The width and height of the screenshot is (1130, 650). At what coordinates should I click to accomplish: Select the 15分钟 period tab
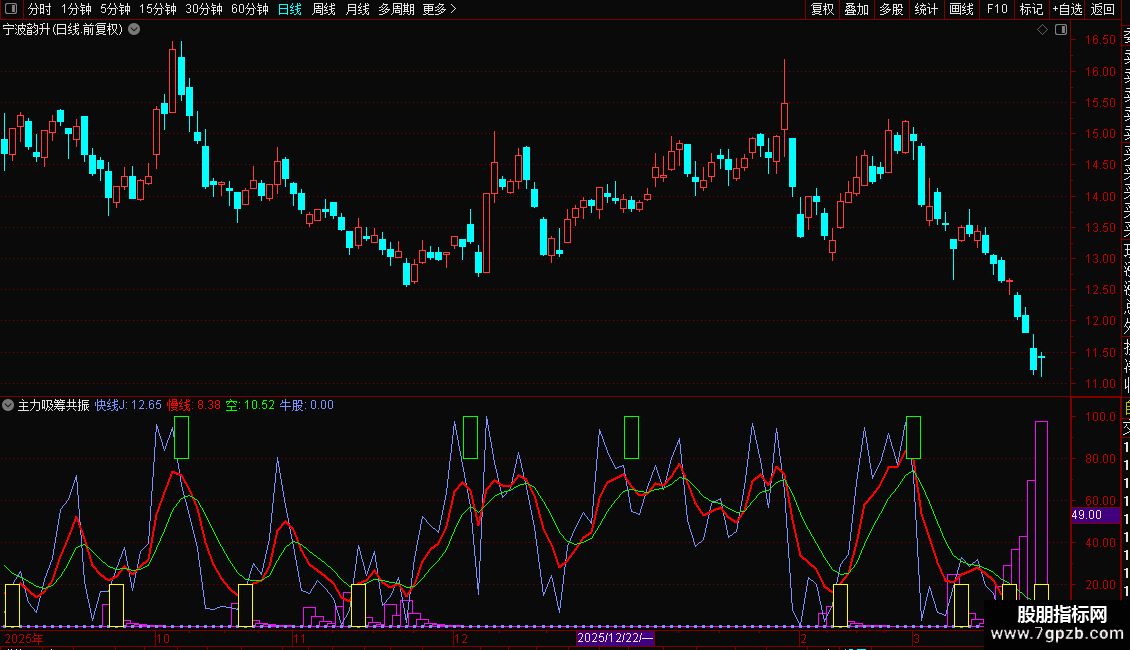[158, 9]
